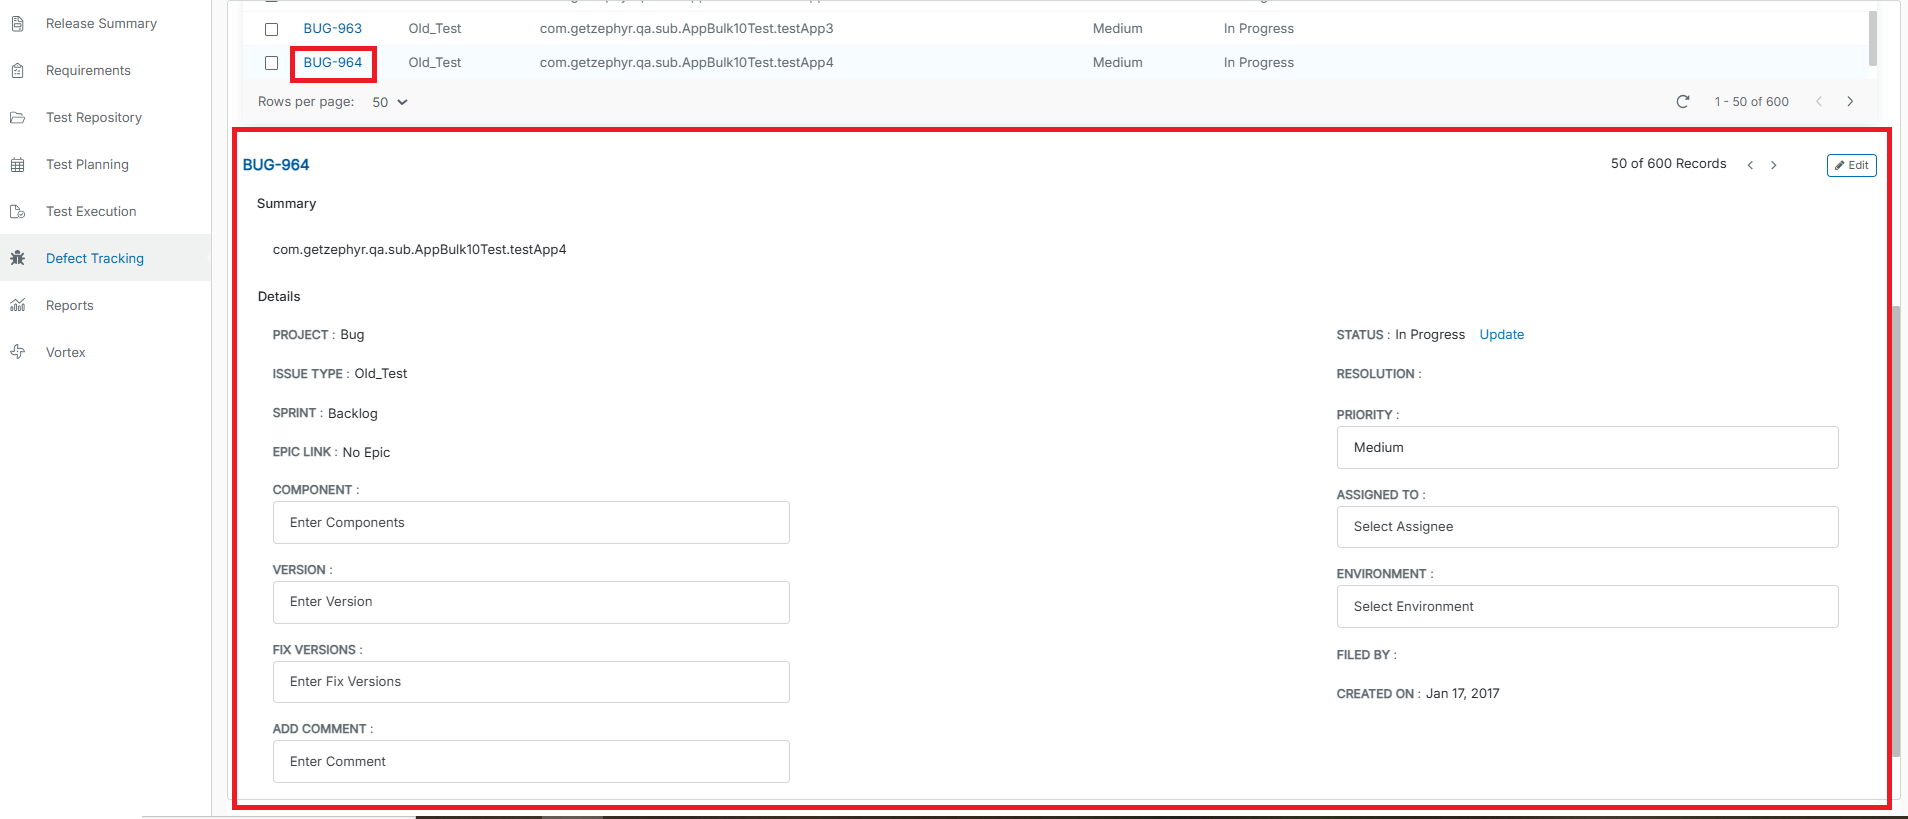The height and width of the screenshot is (819, 1908).
Task: Tick the checkbox for BUG-964
Action: click(271, 63)
